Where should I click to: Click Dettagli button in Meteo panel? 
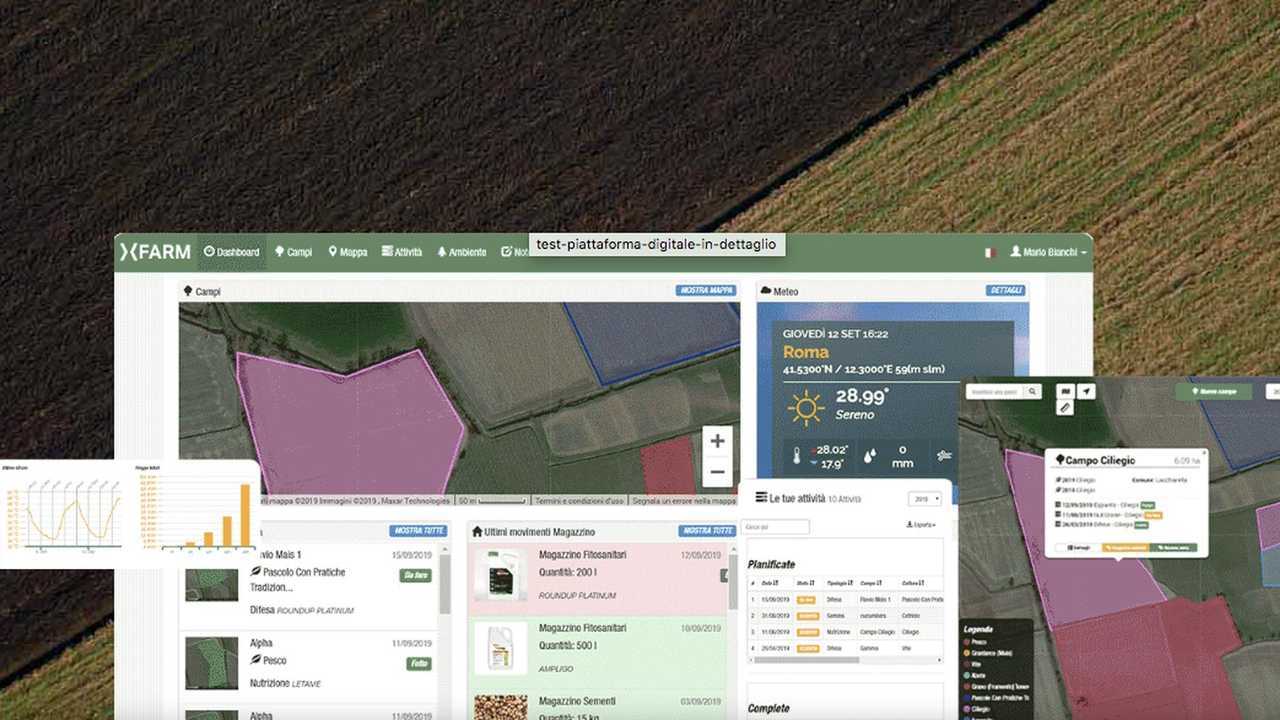[1006, 290]
